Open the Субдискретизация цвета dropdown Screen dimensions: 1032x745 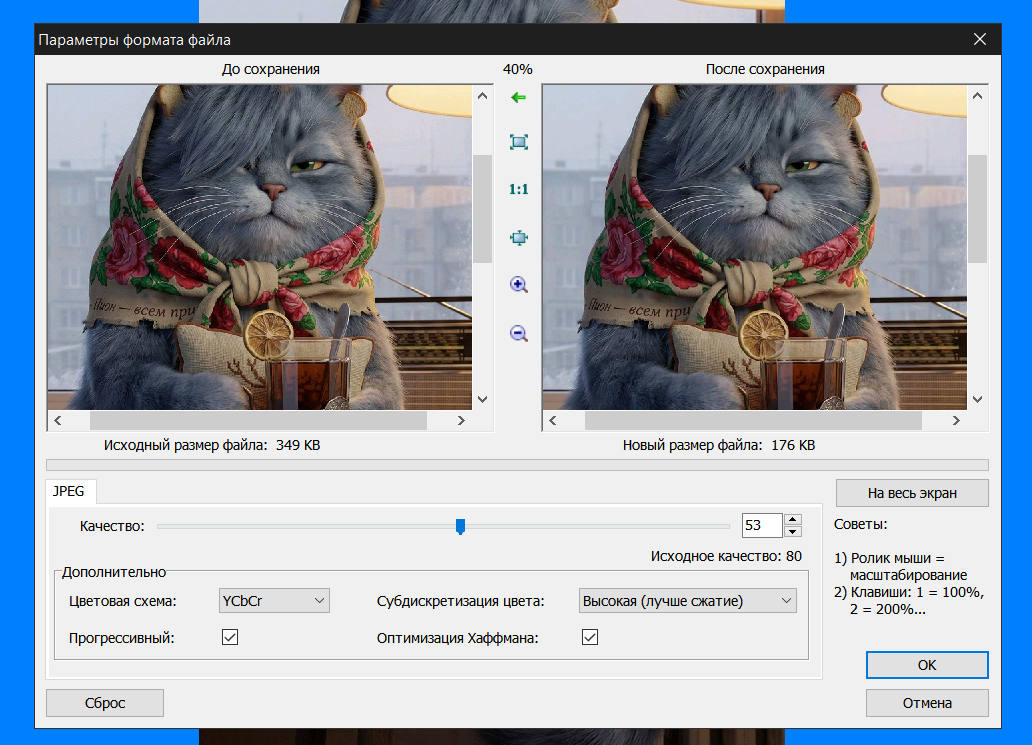[x=687, y=601]
